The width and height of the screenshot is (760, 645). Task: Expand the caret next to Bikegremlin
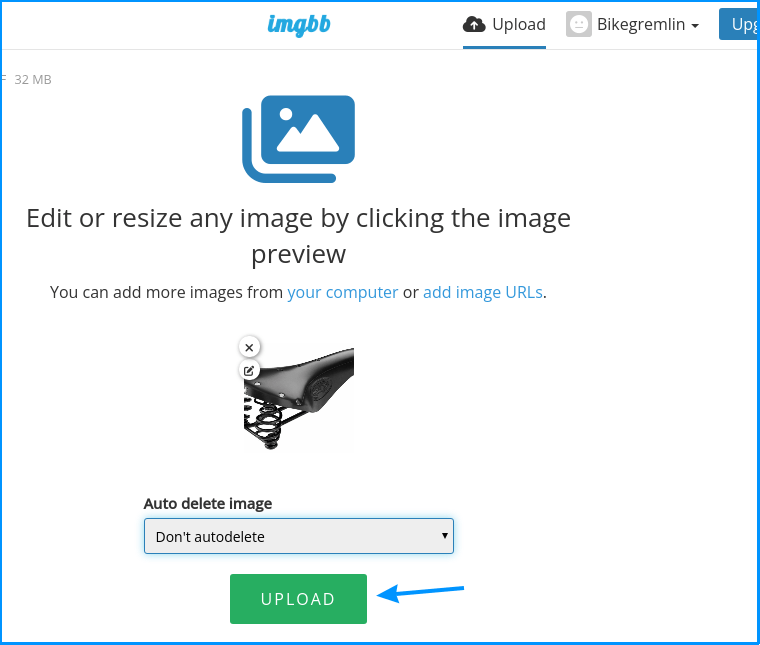click(695, 26)
